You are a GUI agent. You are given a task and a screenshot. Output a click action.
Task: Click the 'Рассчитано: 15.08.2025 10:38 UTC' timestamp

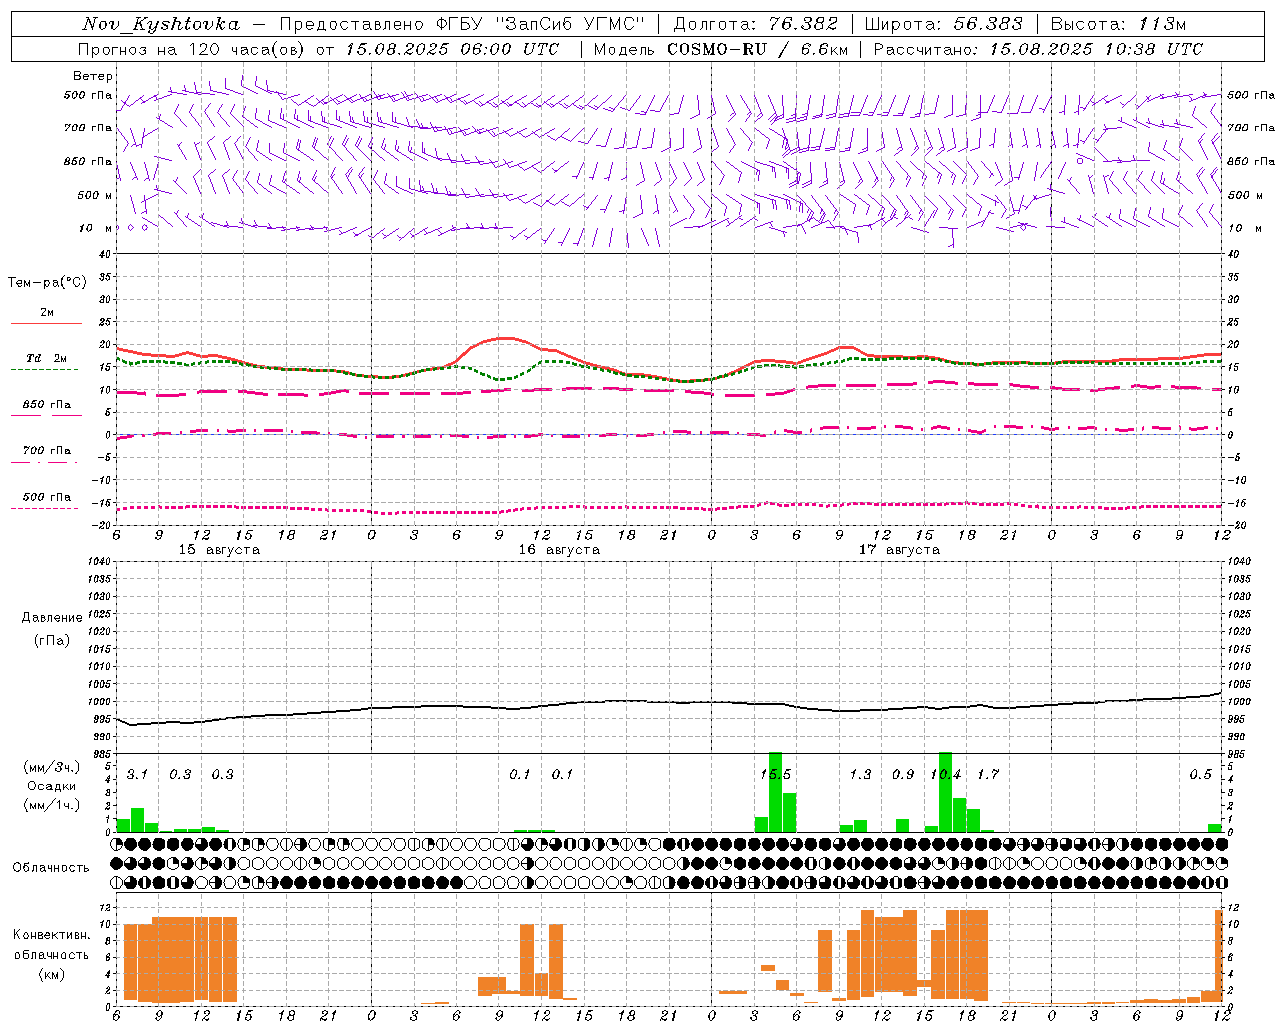point(1038,49)
